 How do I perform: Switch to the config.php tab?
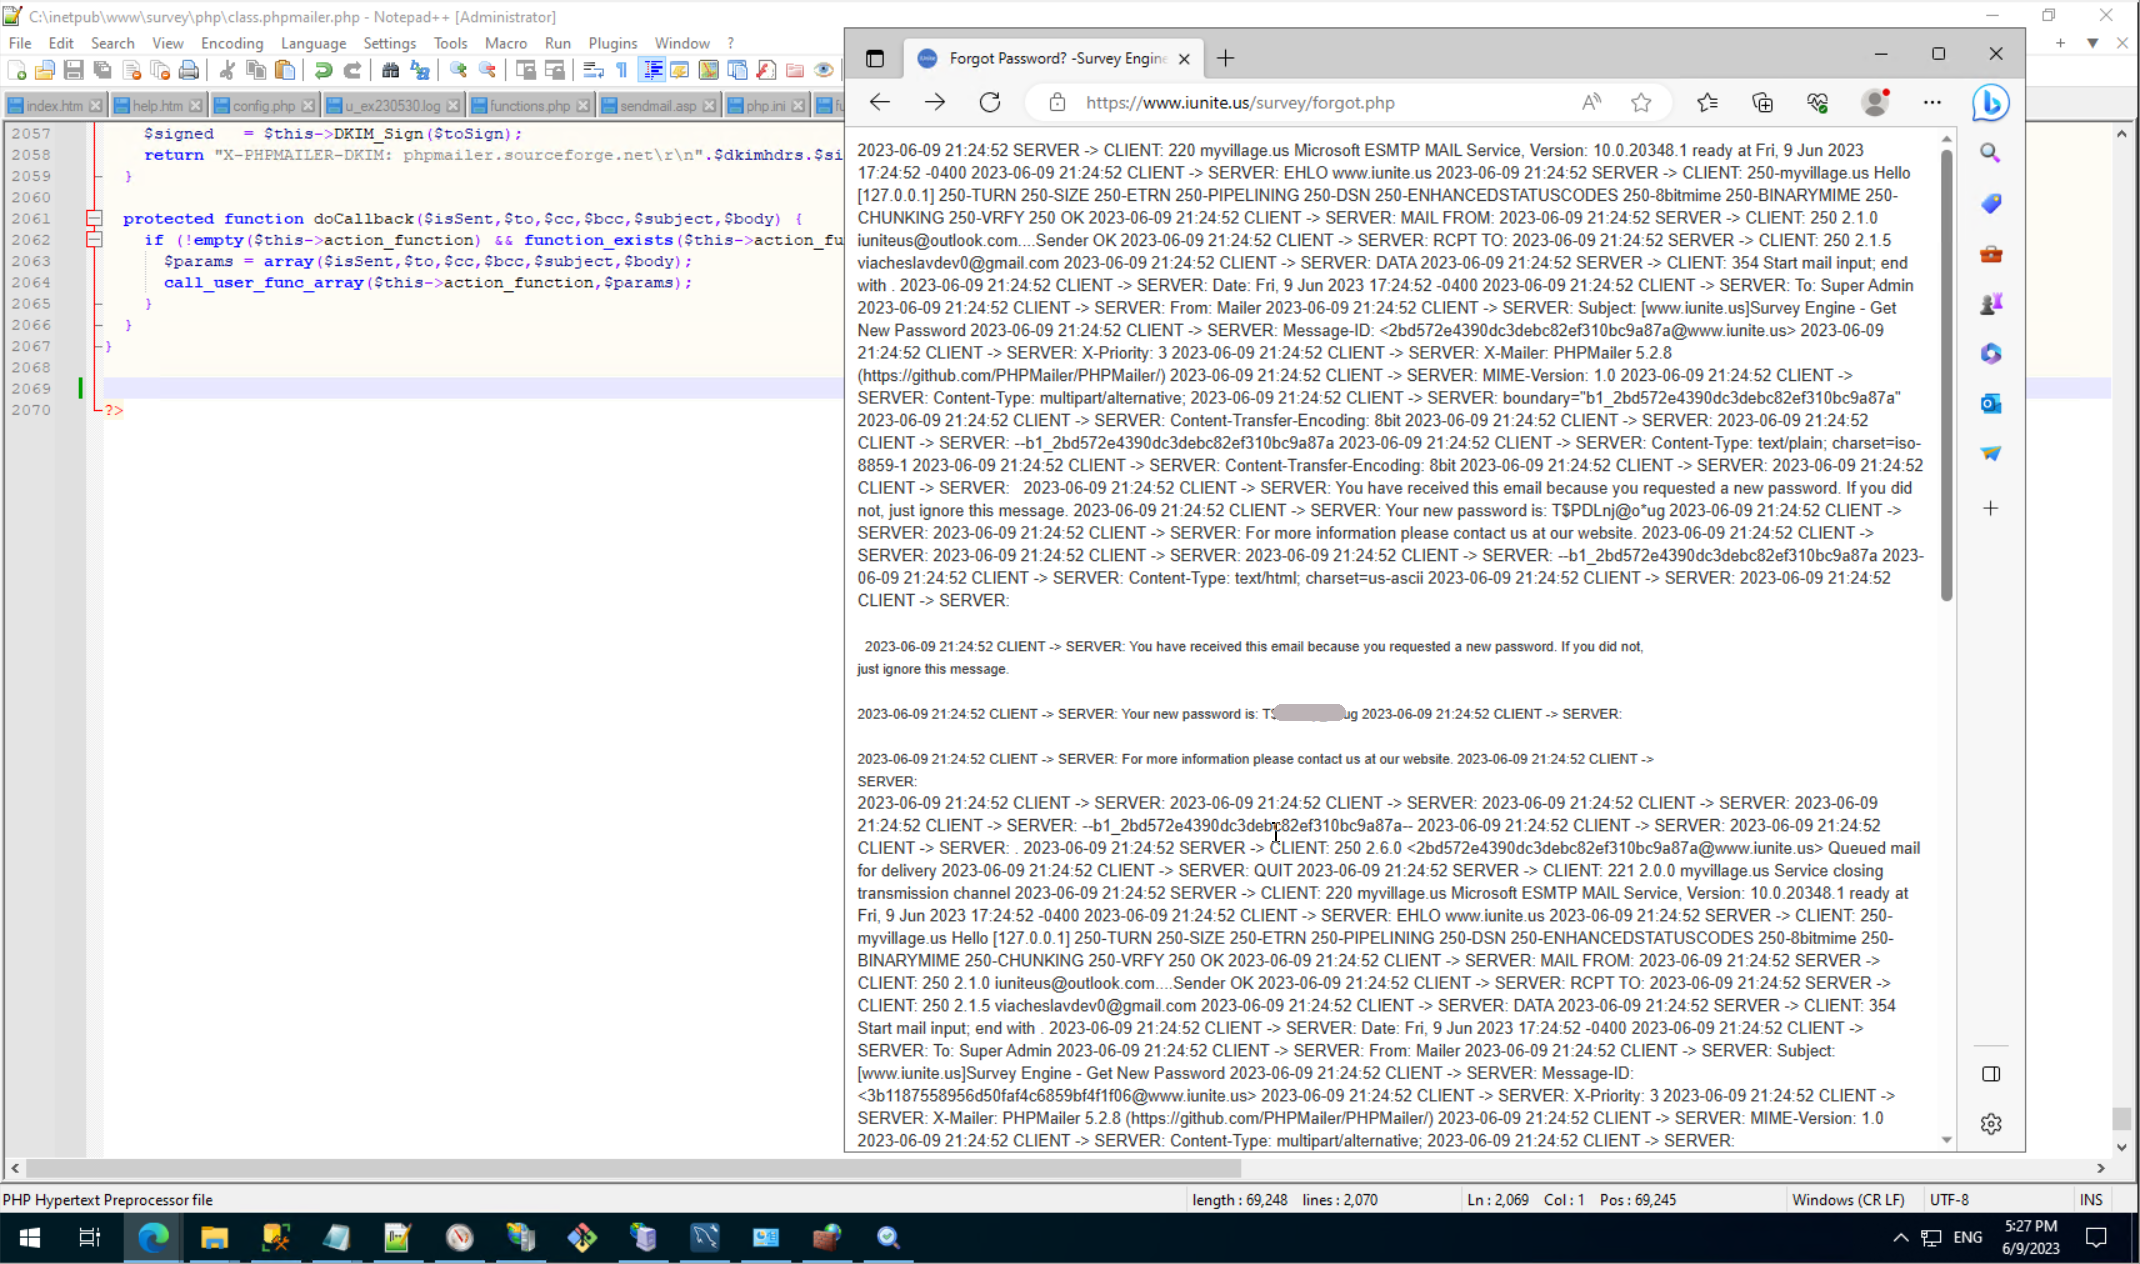point(263,105)
